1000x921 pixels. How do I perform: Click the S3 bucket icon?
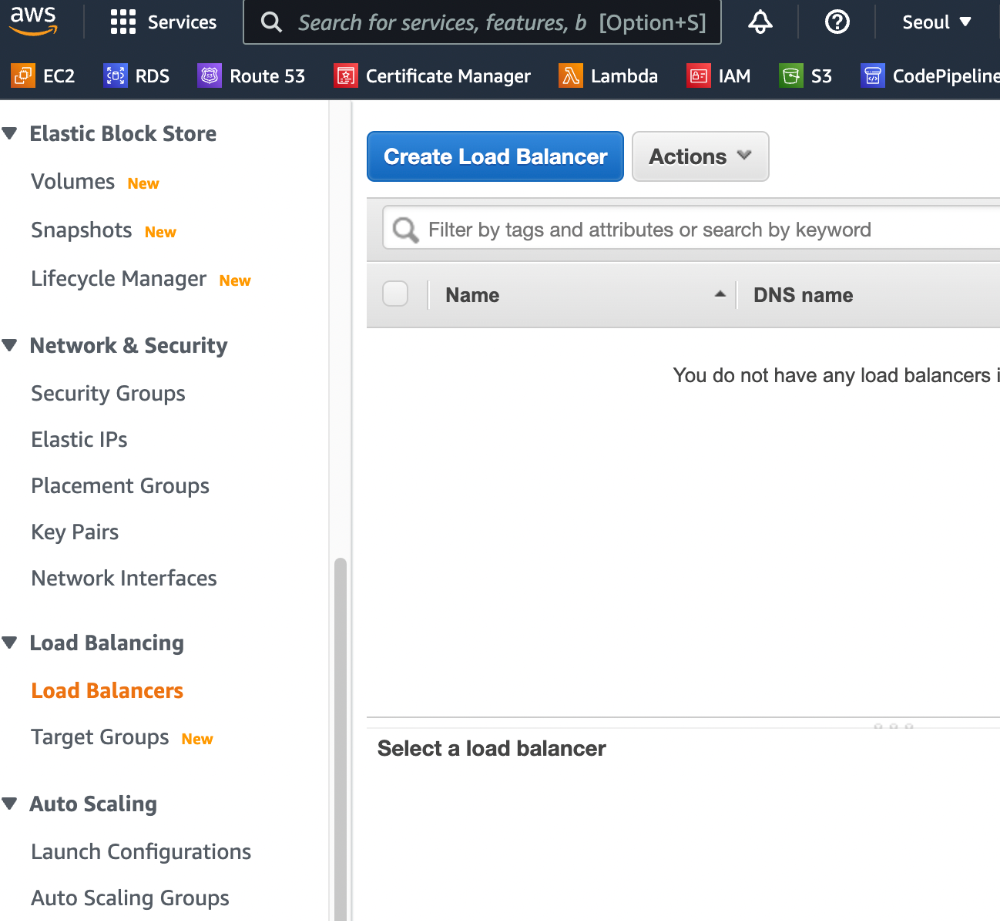791,76
